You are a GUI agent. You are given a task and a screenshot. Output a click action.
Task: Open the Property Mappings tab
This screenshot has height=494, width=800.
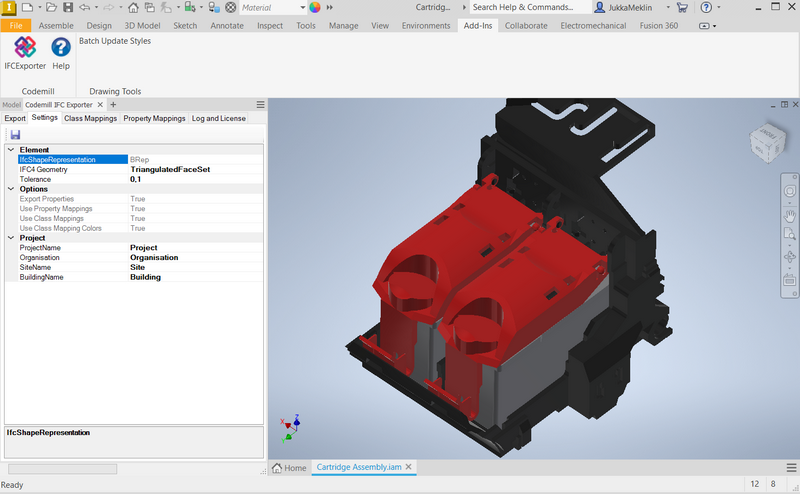154,118
